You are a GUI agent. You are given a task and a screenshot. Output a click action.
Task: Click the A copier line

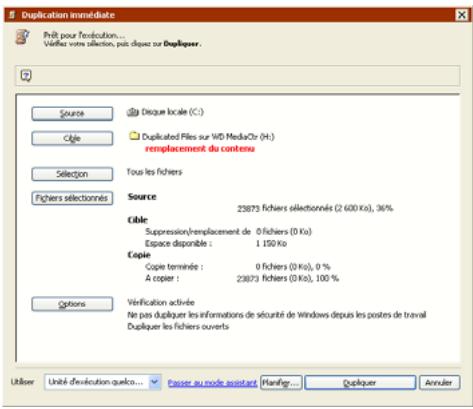pos(242,278)
